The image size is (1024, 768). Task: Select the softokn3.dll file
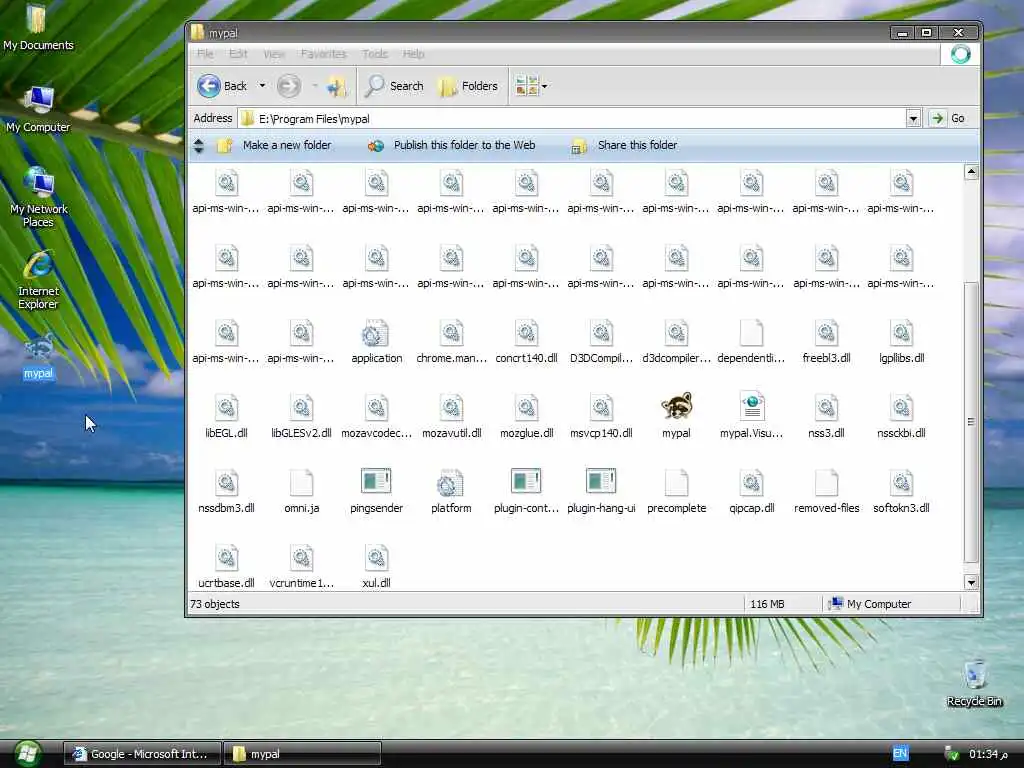pos(901,490)
